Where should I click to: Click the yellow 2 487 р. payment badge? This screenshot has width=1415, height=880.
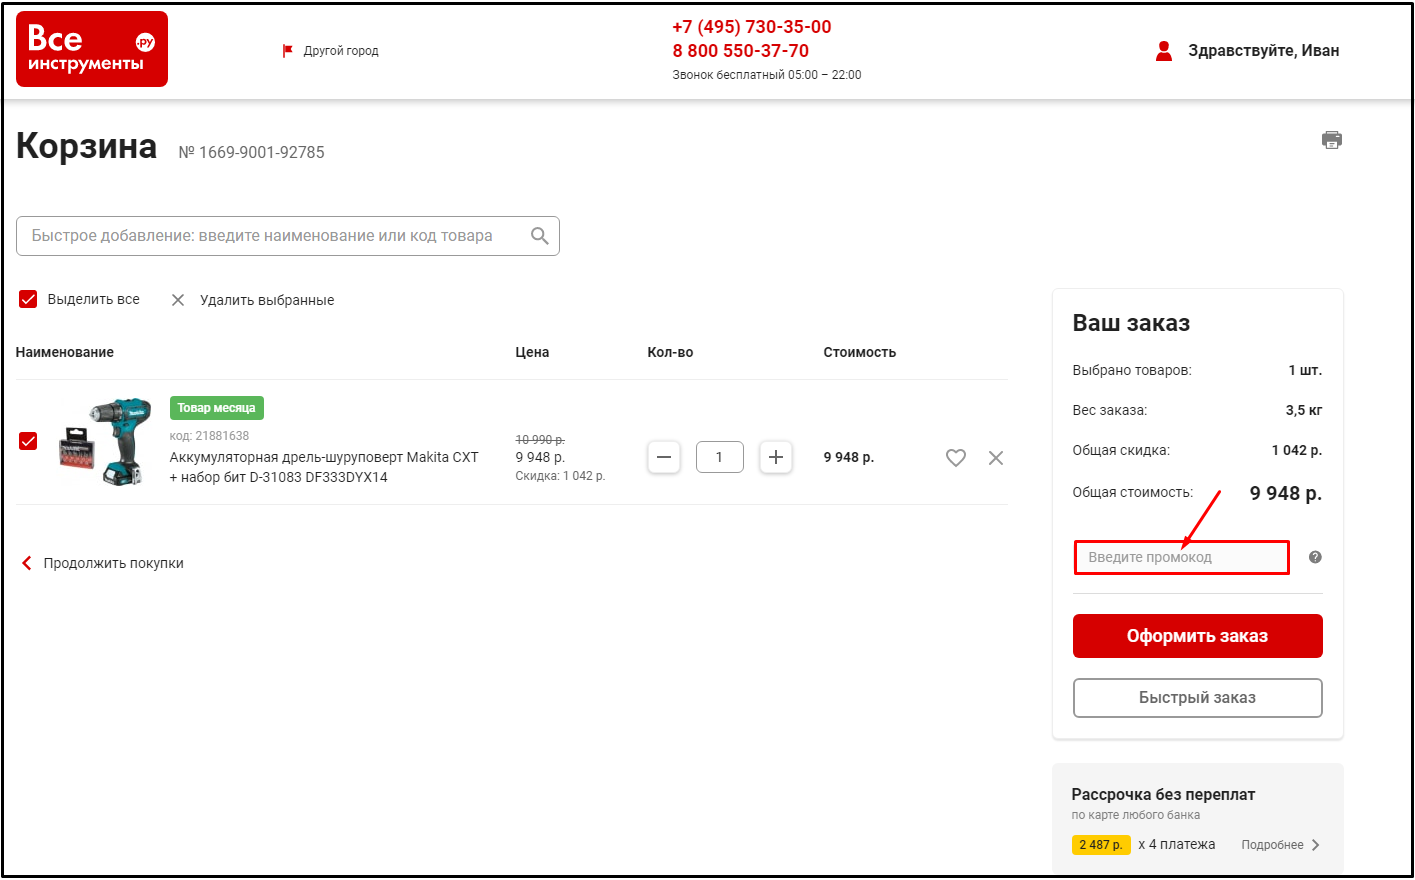[1101, 845]
